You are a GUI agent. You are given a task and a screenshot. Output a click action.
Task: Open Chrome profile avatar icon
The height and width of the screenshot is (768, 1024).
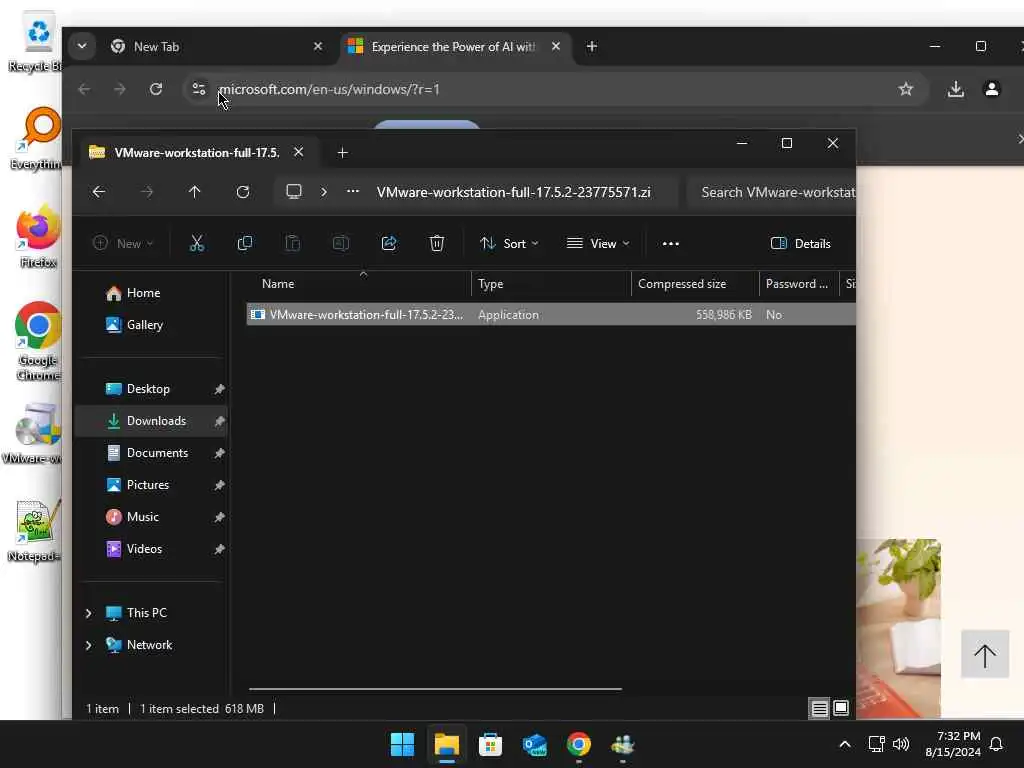[991, 89]
